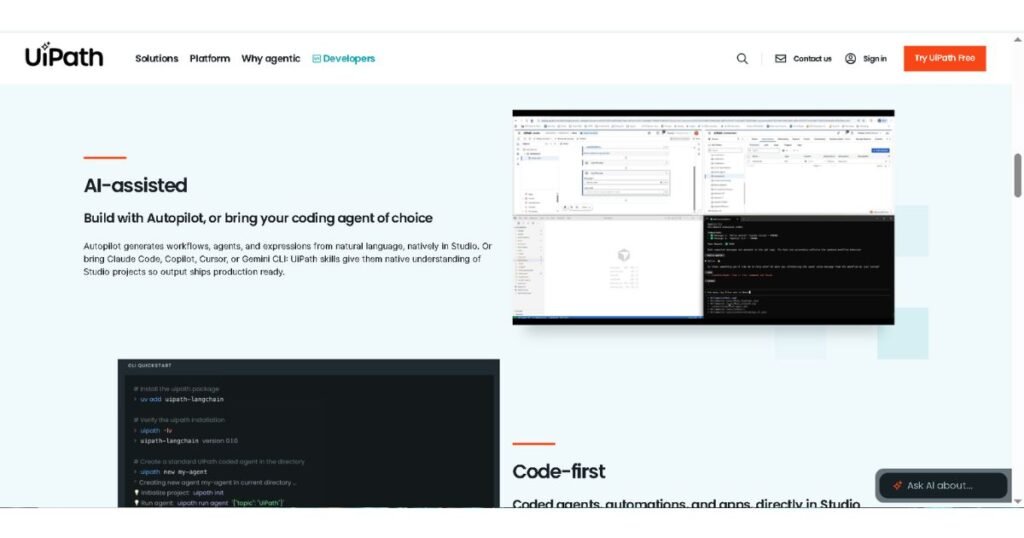This screenshot has width=1024, height=538.
Task: Click the Sign in link
Action: [x=874, y=58]
